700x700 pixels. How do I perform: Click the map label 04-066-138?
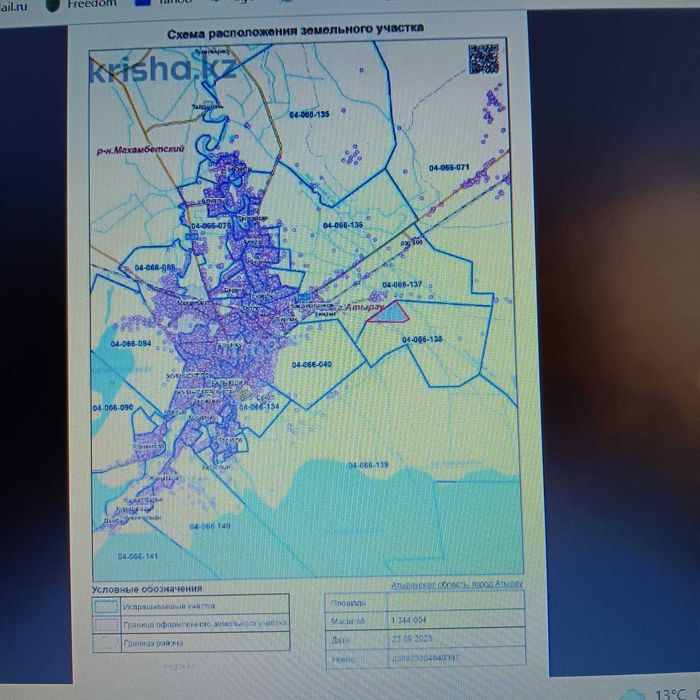coord(422,339)
